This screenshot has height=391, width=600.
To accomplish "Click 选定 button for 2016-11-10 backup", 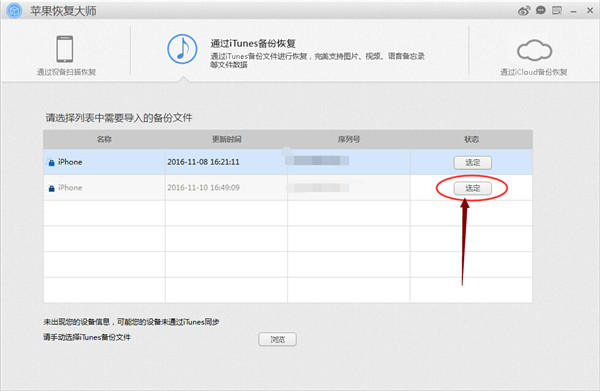I will pyautogui.click(x=473, y=188).
